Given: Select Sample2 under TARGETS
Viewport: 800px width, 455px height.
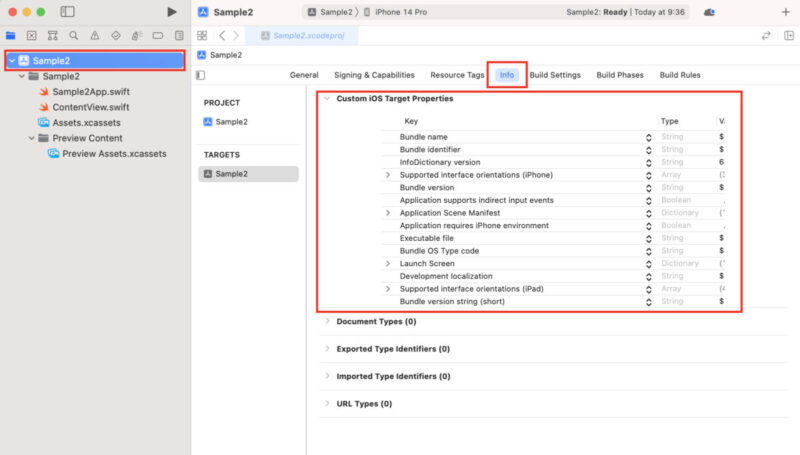Looking at the screenshot, I should coord(248,174).
